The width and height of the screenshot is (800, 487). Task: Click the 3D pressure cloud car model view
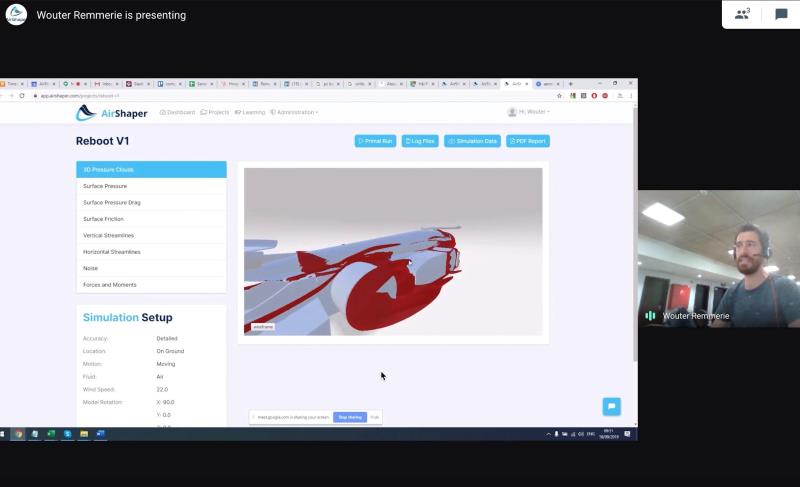pos(393,251)
